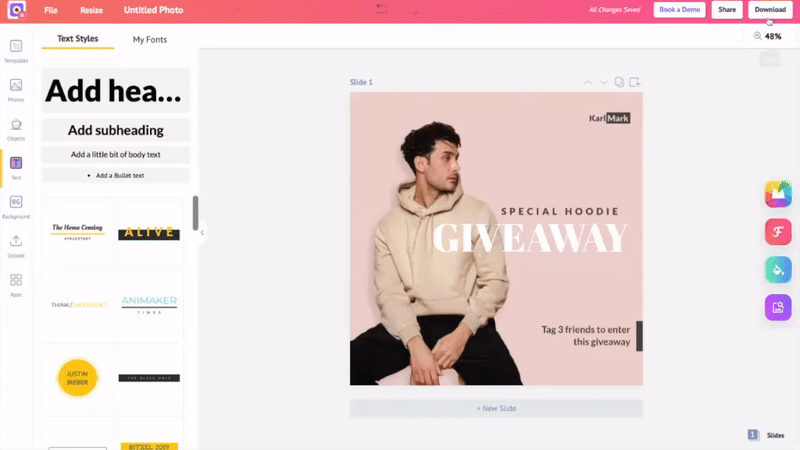Click the undo arrow icon
Screen dimensions: 800x450
point(381,9)
